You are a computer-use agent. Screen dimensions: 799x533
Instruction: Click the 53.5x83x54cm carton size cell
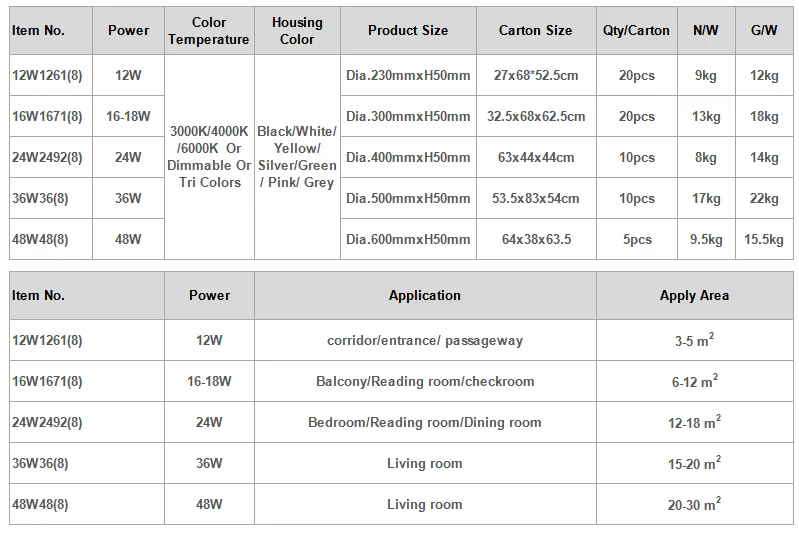[535, 199]
